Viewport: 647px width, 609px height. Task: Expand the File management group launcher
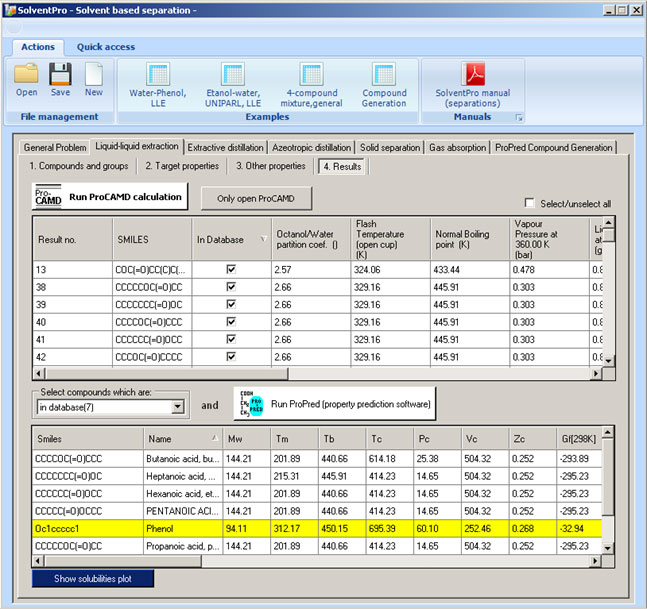[x=519, y=118]
